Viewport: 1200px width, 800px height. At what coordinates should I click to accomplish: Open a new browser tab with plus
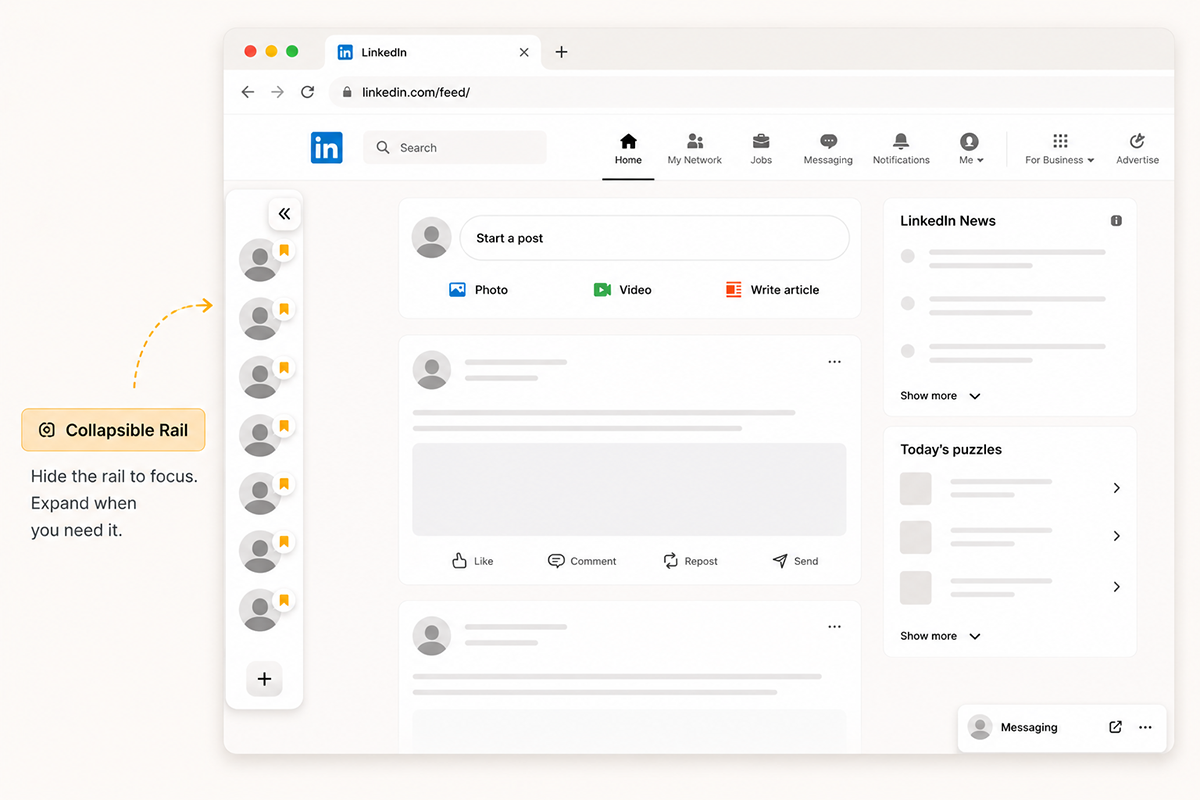click(561, 52)
